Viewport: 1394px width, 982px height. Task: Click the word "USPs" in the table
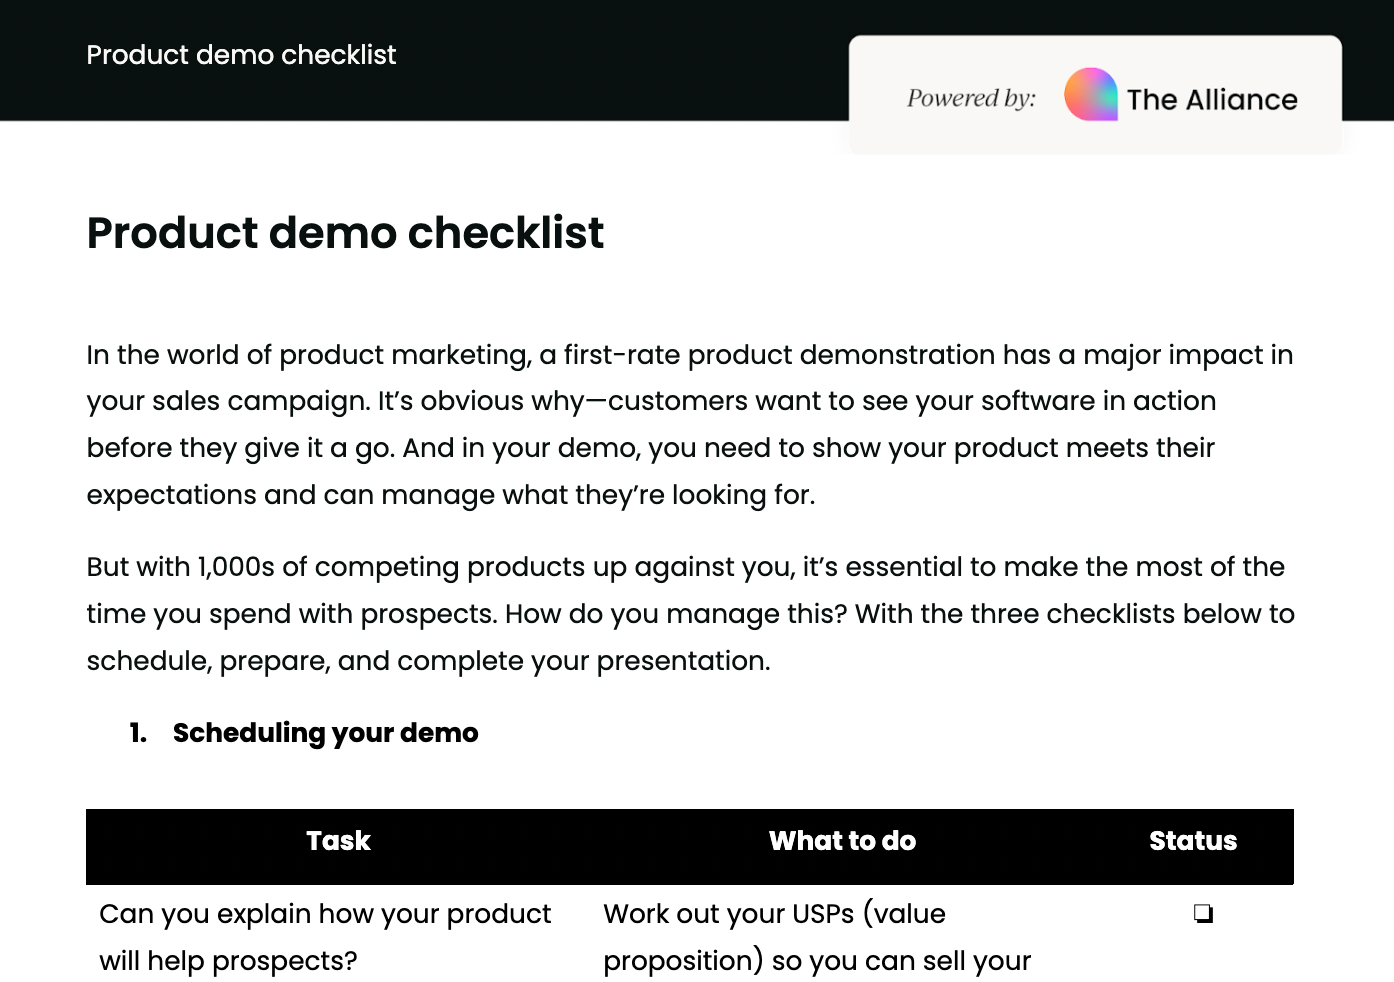click(822, 914)
